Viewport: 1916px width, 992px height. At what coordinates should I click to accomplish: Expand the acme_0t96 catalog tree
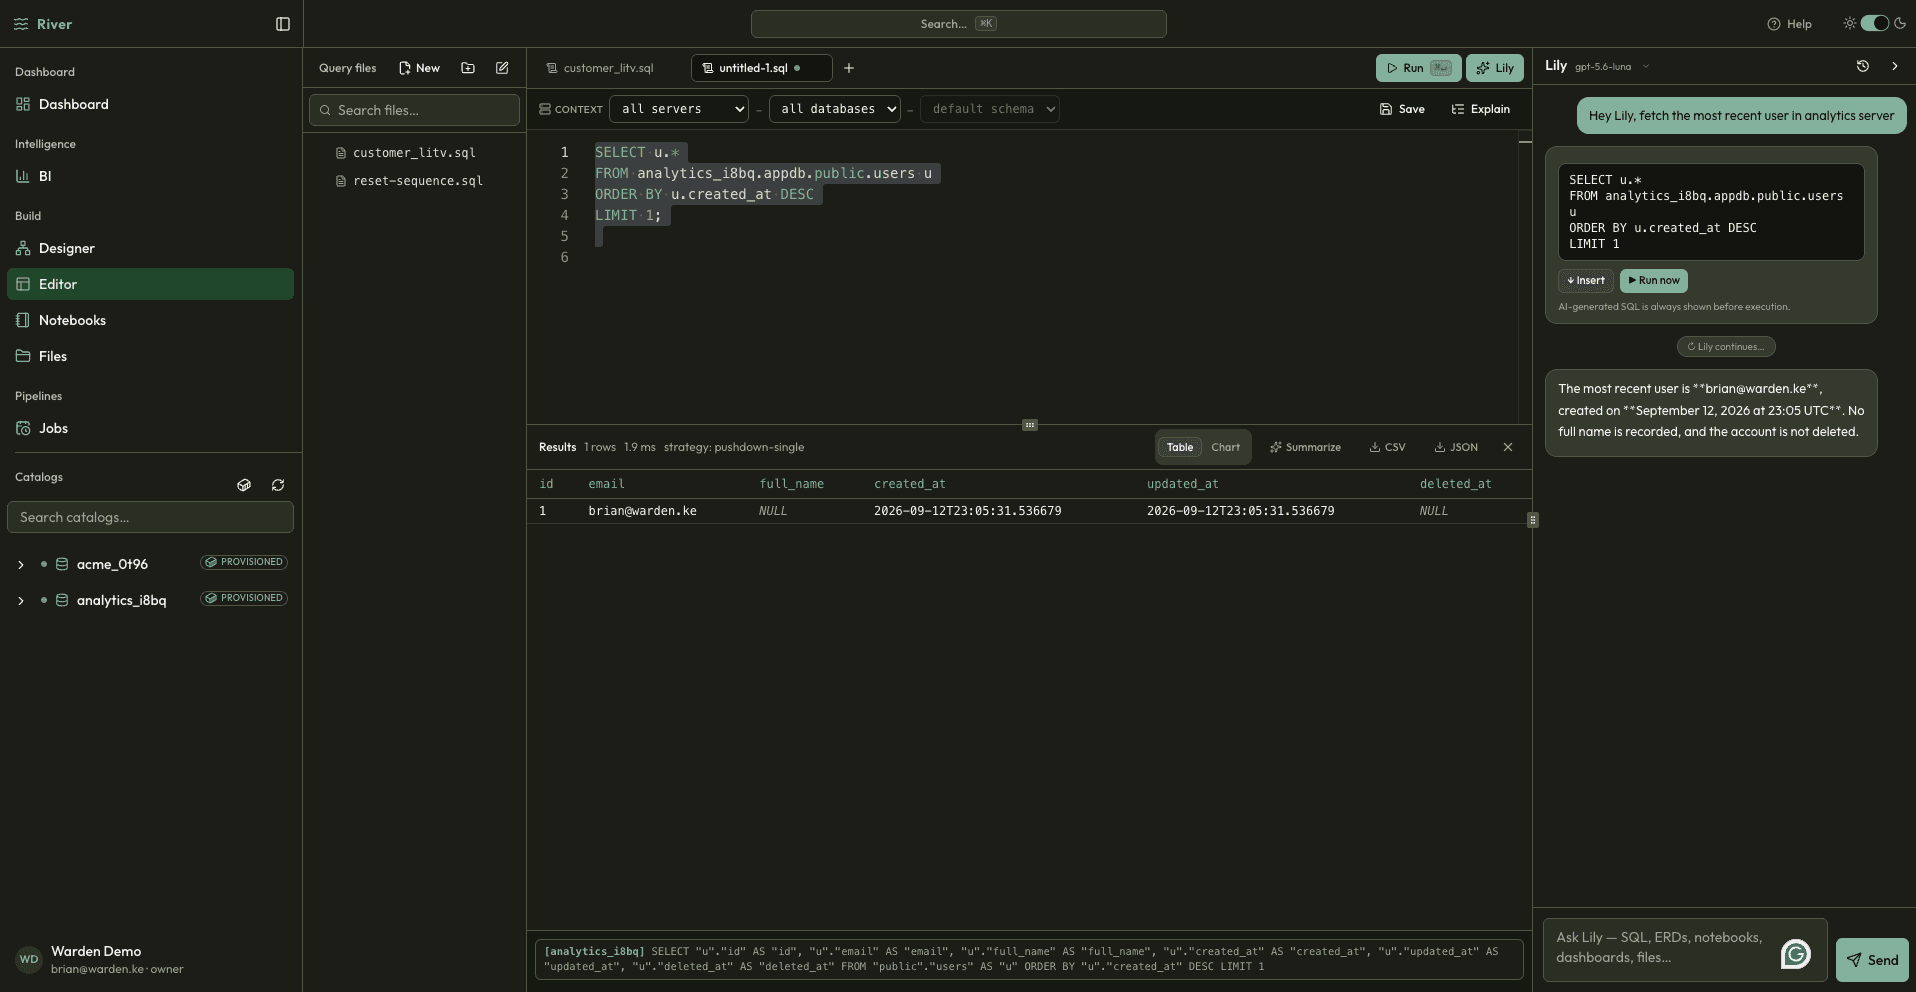(x=20, y=565)
